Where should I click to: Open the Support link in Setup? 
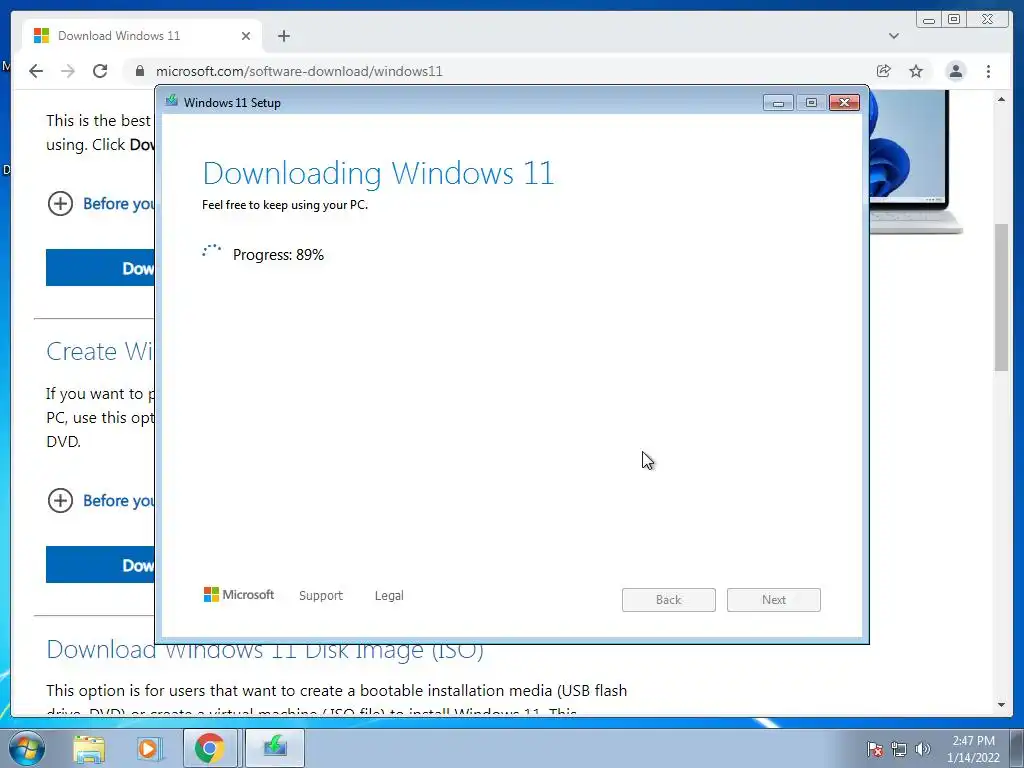[321, 596]
